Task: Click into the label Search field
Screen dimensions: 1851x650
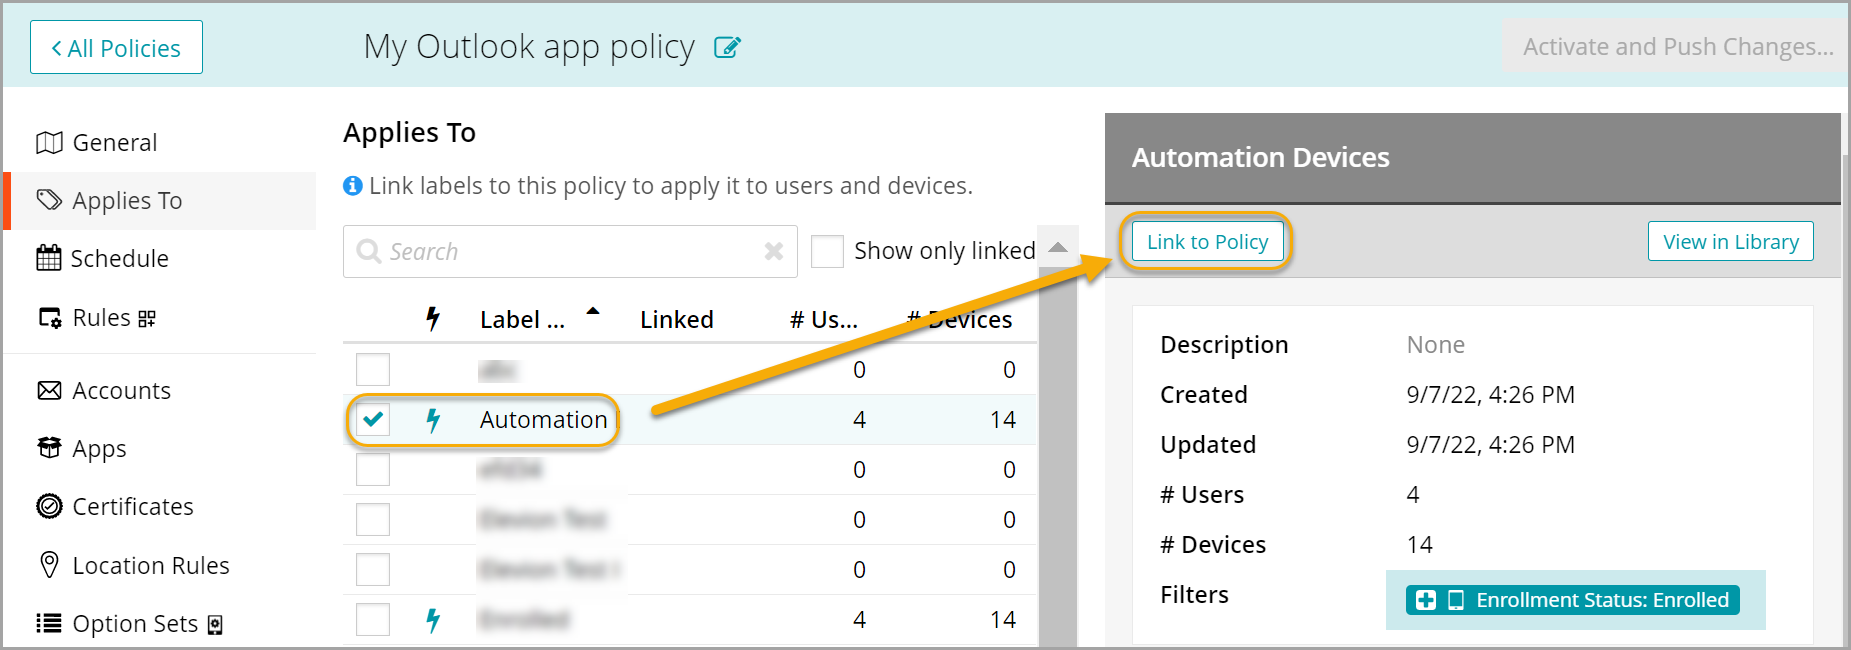Action: (560, 251)
